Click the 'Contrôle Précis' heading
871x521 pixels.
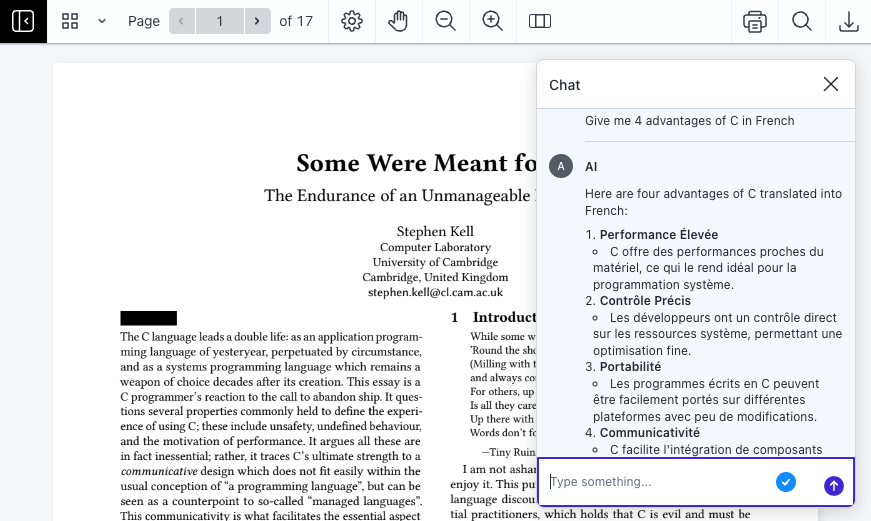[x=645, y=300]
